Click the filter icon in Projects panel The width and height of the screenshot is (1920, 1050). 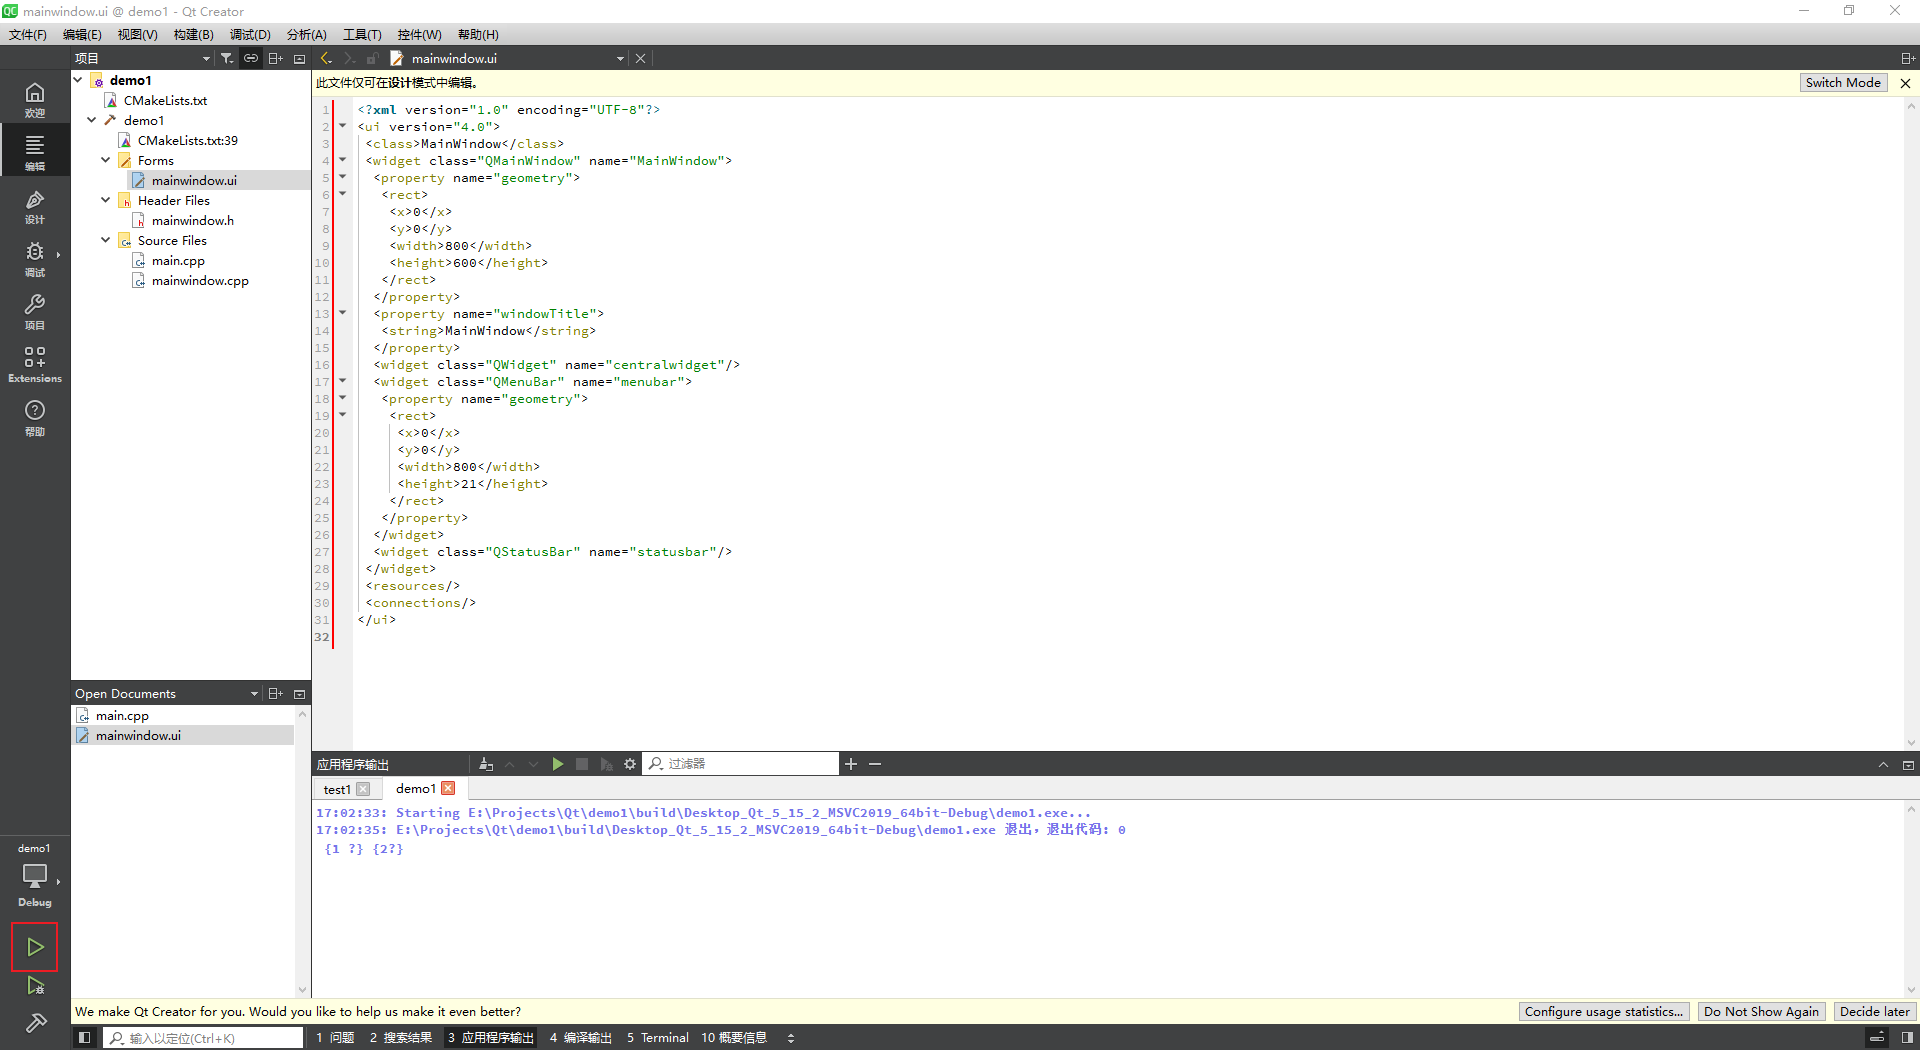(227, 58)
